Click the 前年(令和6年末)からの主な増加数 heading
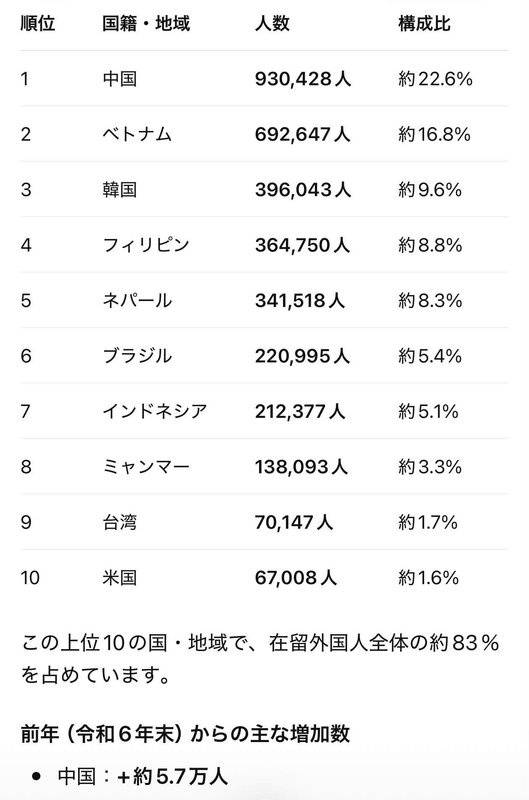 coord(185,734)
